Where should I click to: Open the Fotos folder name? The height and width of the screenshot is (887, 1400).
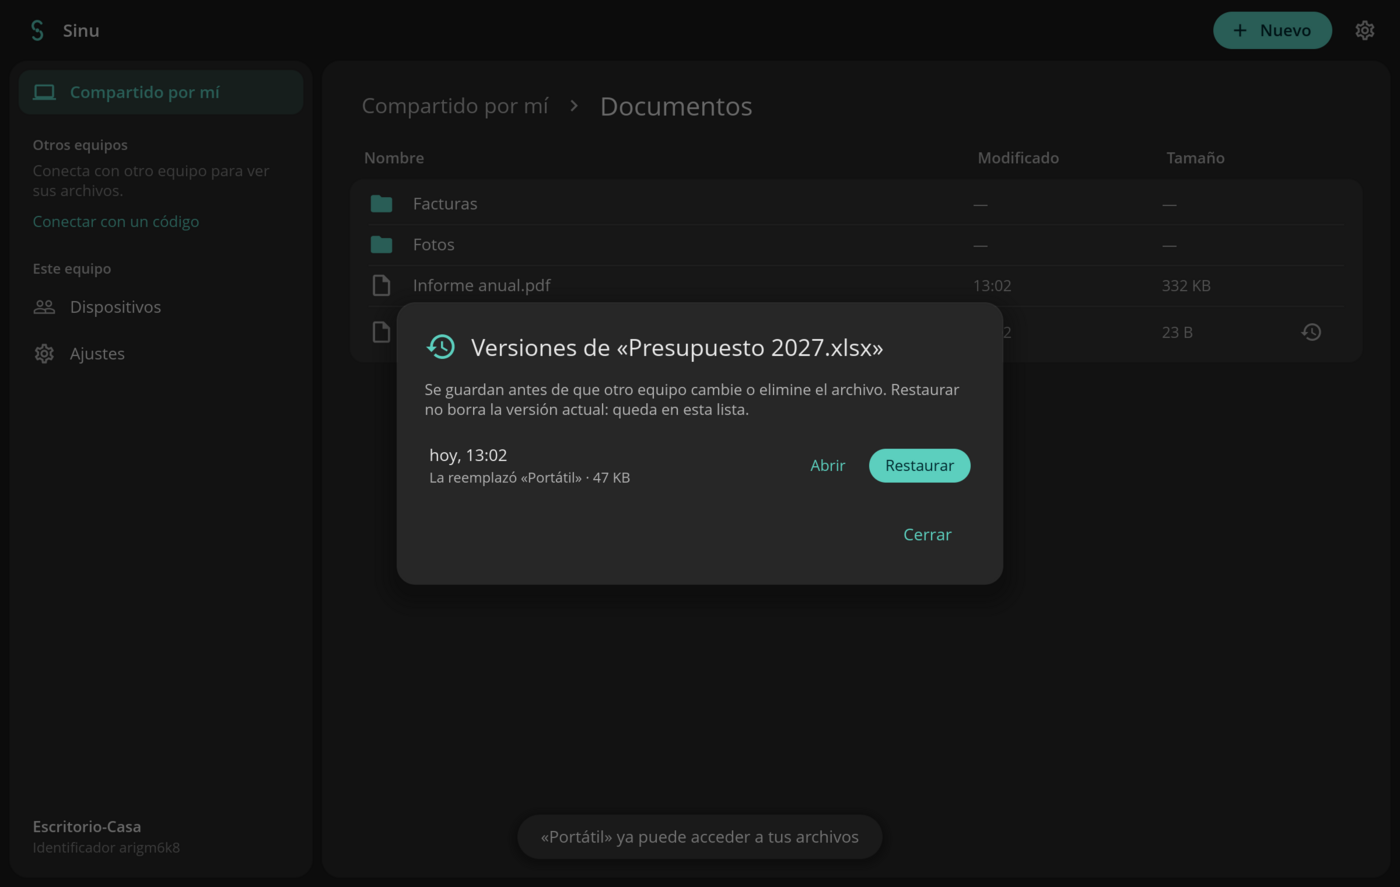click(x=434, y=245)
